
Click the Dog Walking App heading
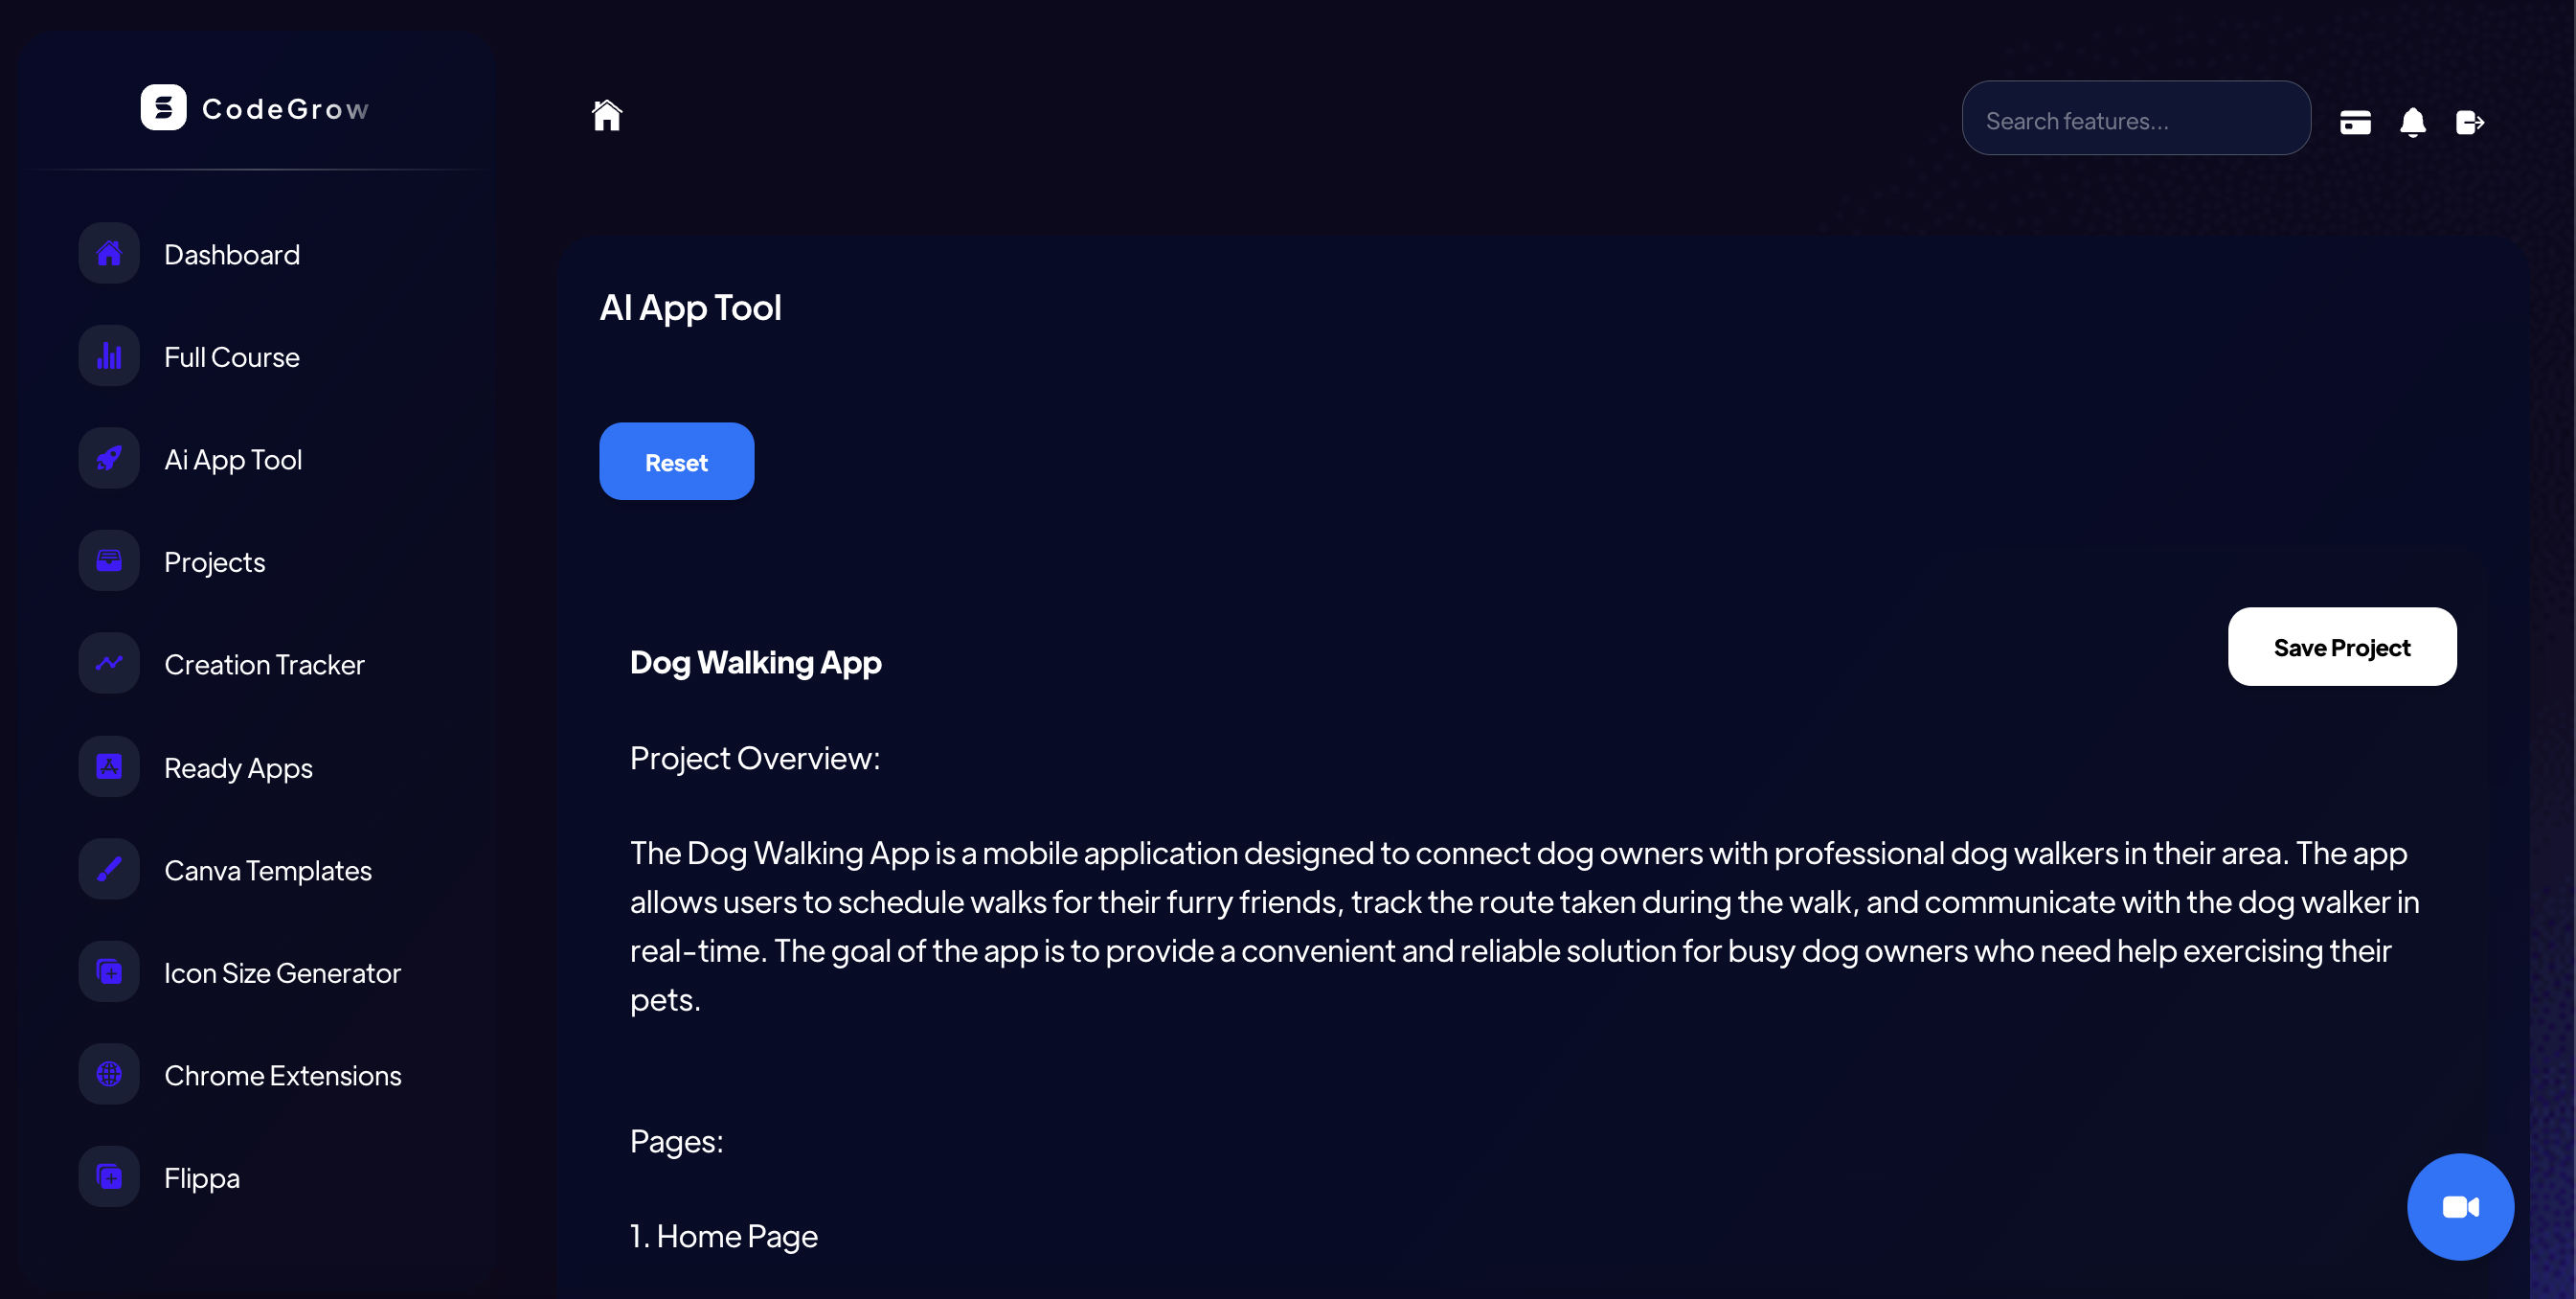click(755, 662)
